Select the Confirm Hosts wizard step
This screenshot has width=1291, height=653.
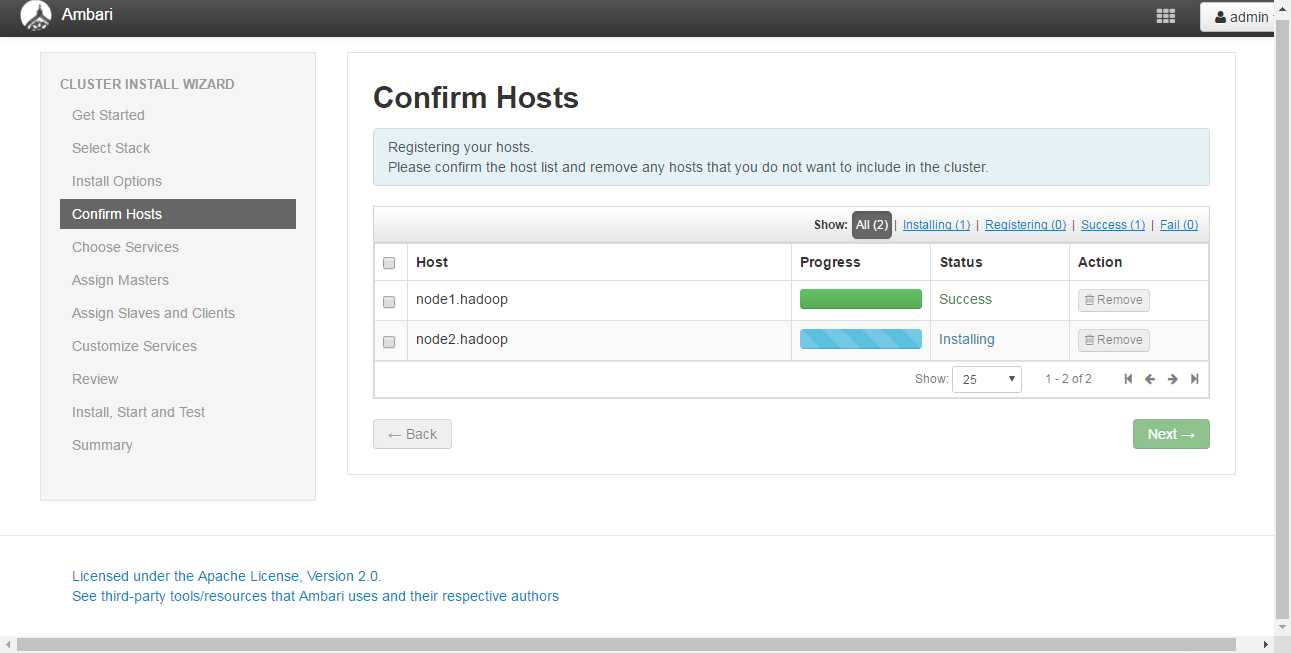coord(178,214)
